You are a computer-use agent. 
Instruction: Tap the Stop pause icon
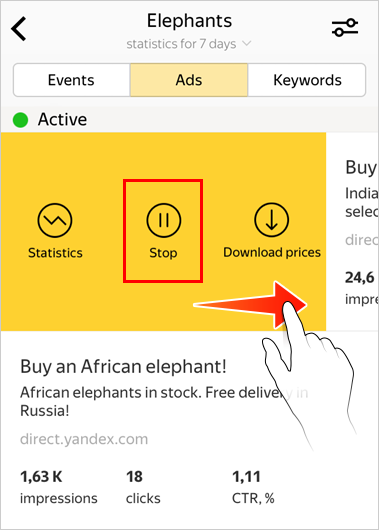click(164, 220)
